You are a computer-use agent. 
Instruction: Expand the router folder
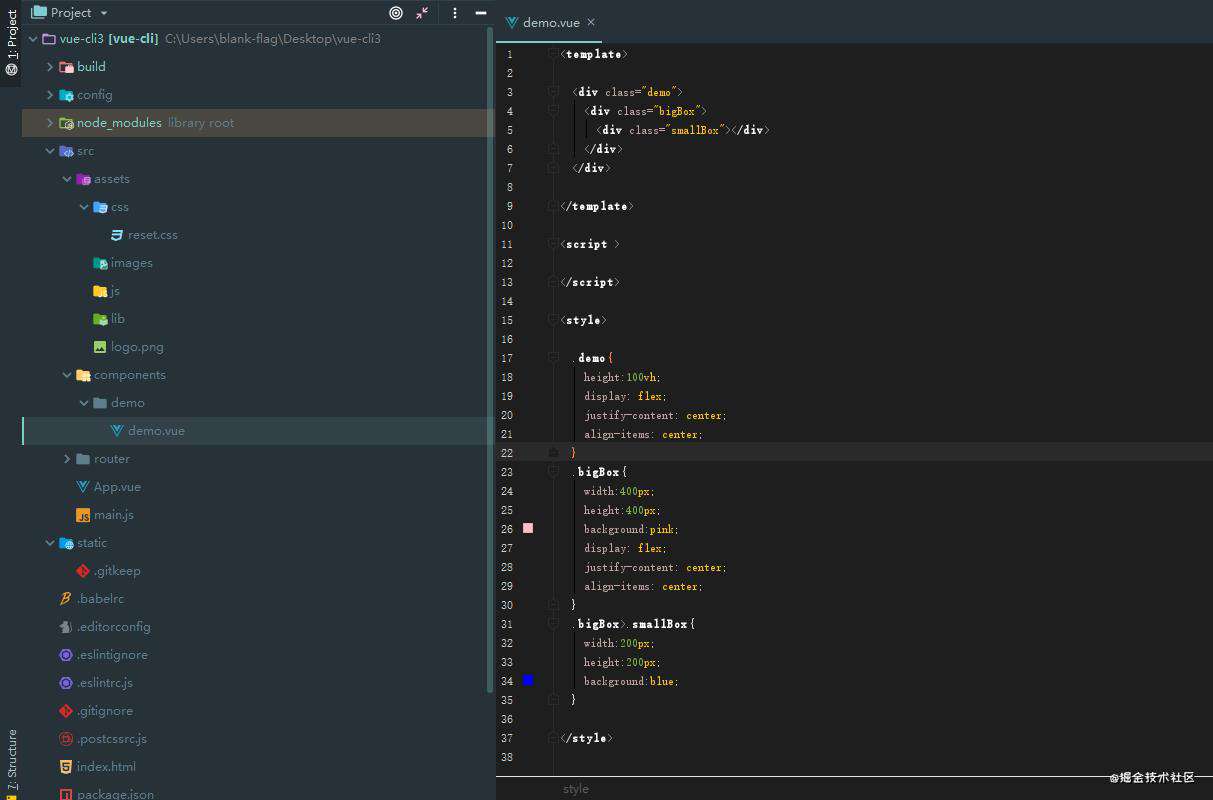[67, 459]
